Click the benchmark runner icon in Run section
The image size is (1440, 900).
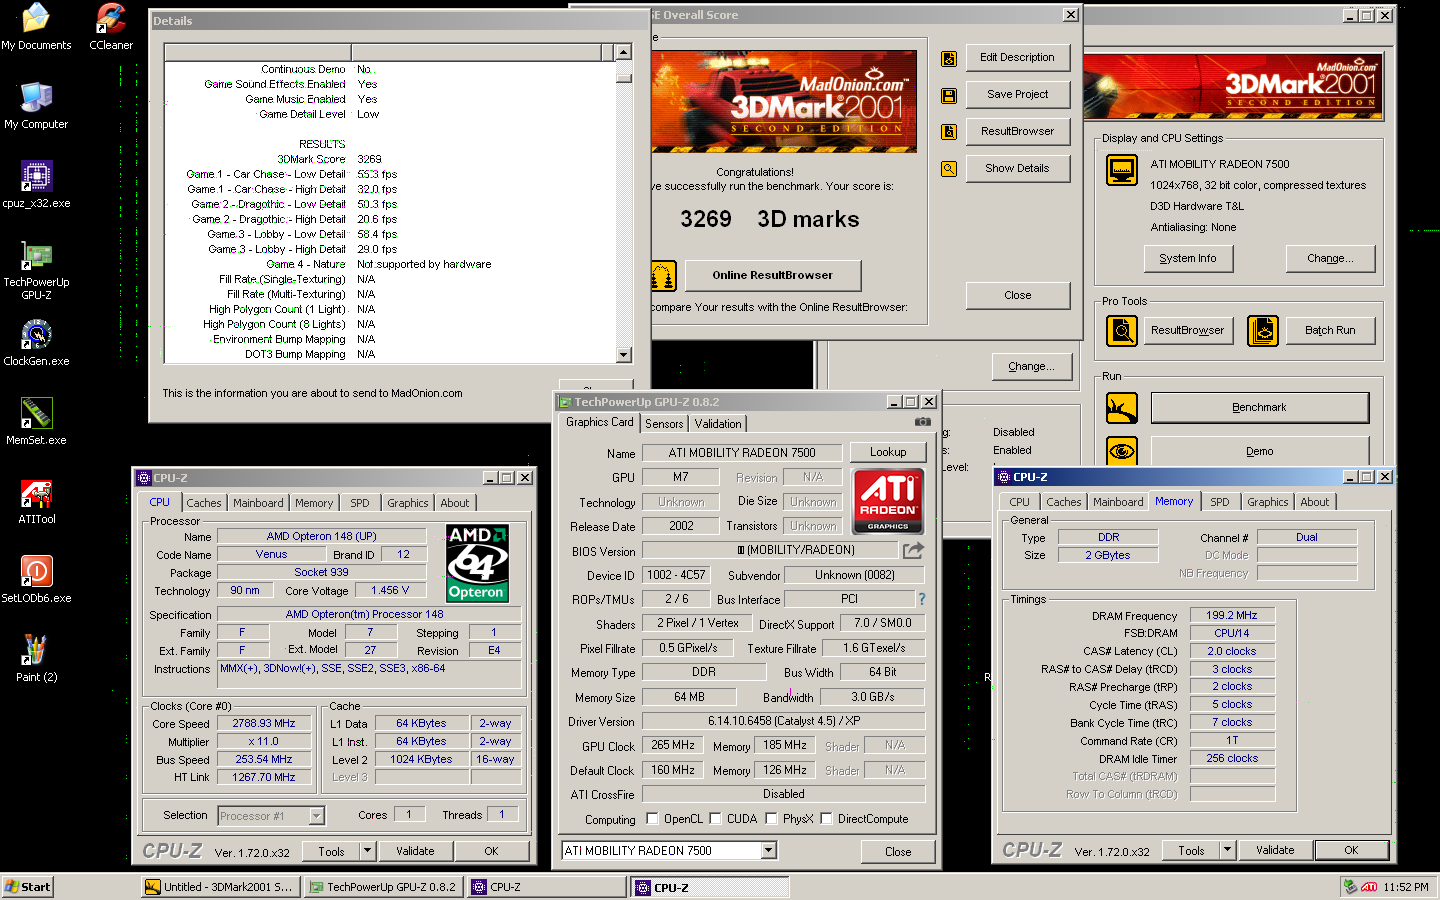click(1122, 408)
